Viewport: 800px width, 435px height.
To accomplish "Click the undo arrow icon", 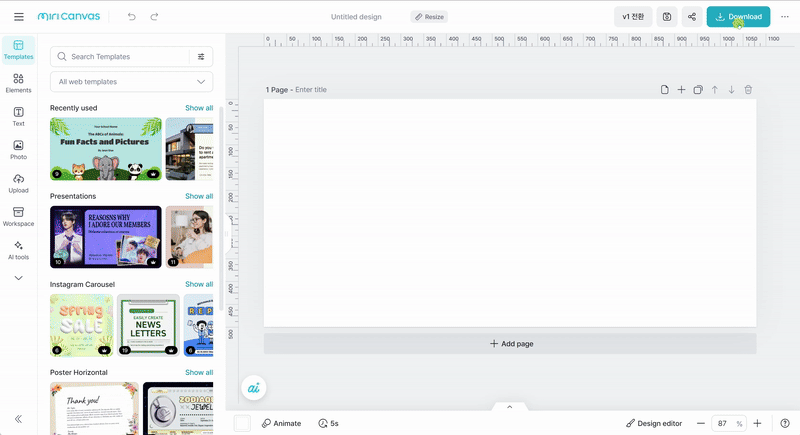I will tap(132, 17).
